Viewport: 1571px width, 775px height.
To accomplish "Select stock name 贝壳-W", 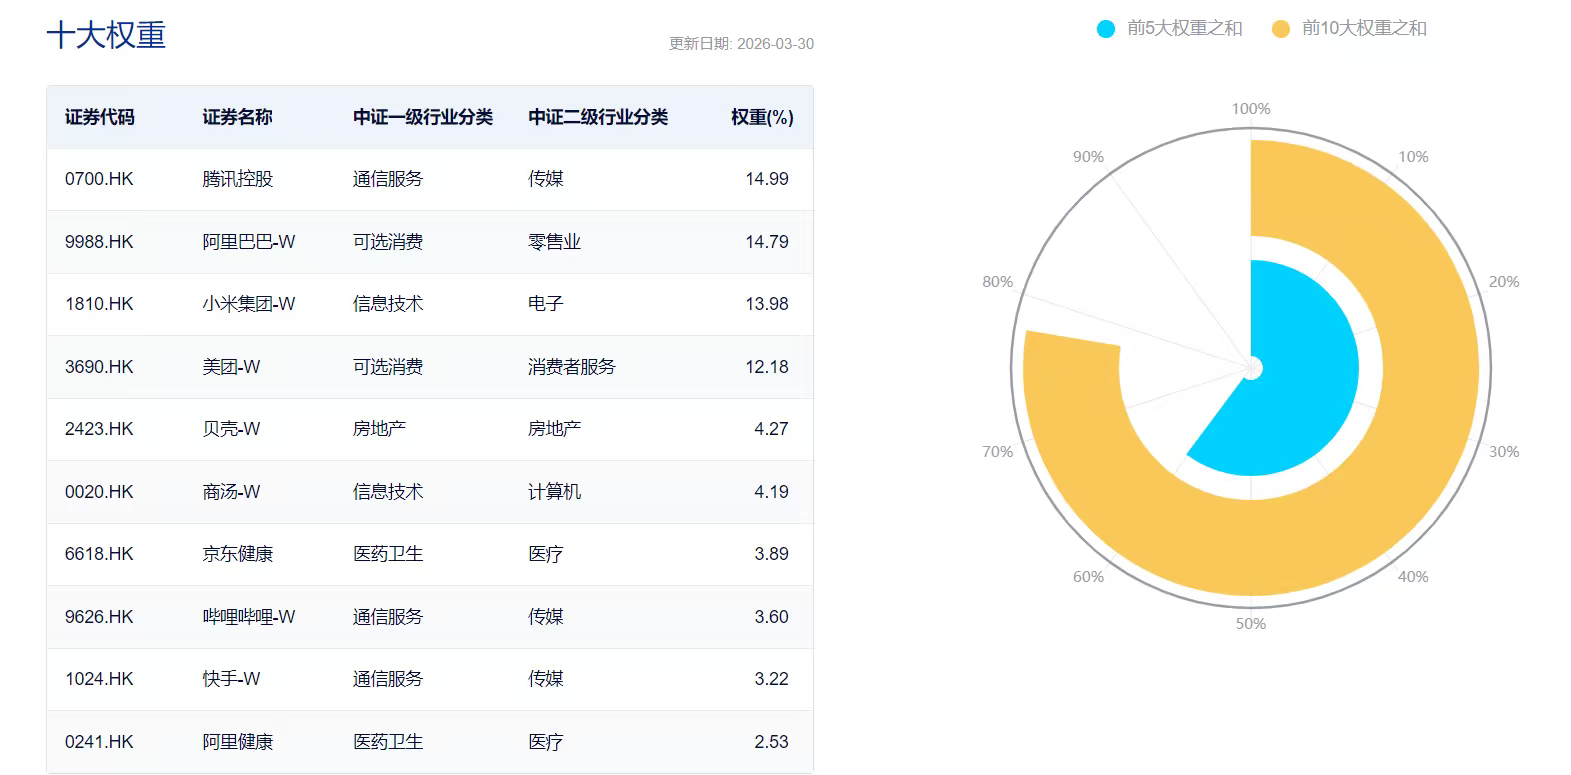I will pos(231,429).
